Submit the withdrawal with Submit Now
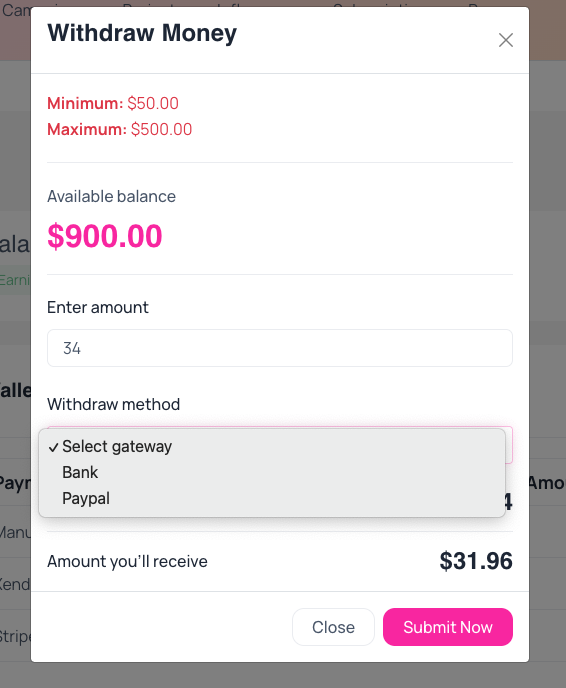 coord(448,627)
